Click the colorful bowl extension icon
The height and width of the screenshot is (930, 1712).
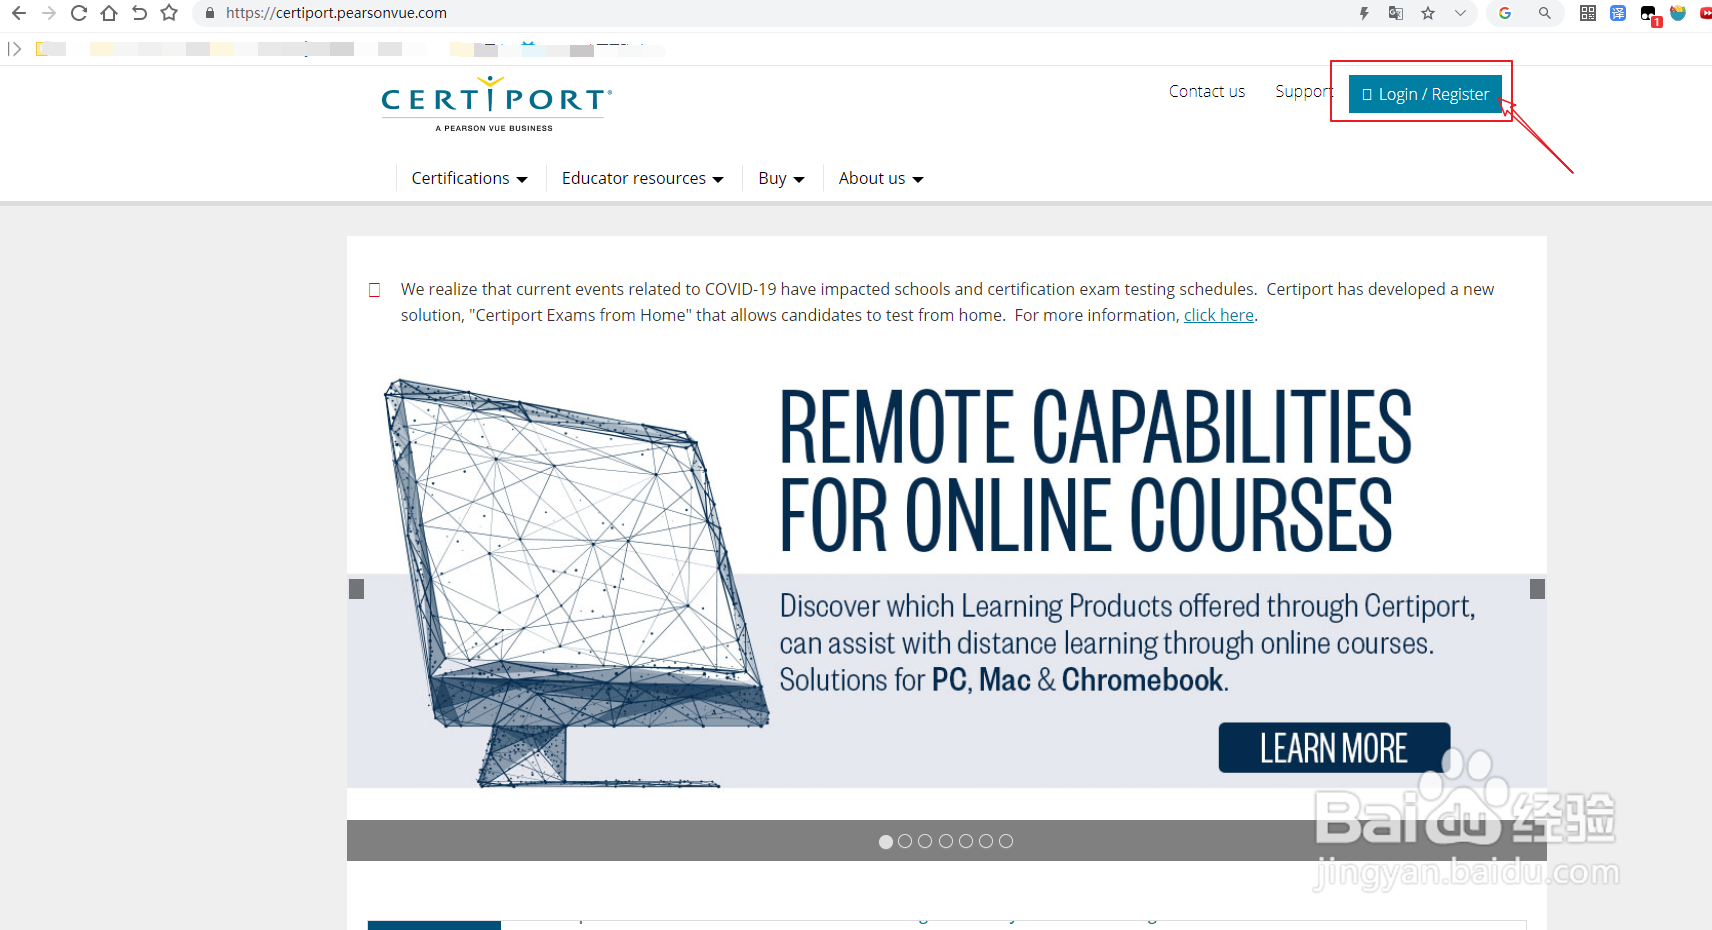point(1678,13)
